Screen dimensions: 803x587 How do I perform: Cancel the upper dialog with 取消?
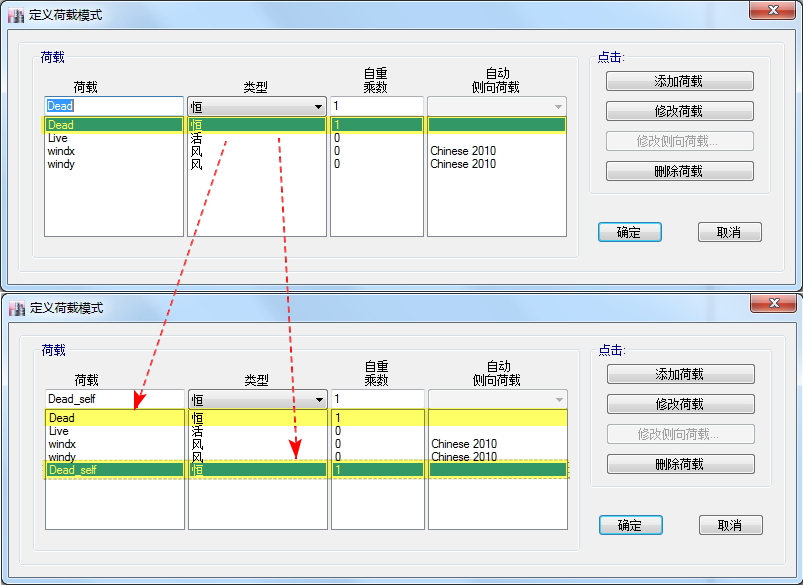coord(729,232)
